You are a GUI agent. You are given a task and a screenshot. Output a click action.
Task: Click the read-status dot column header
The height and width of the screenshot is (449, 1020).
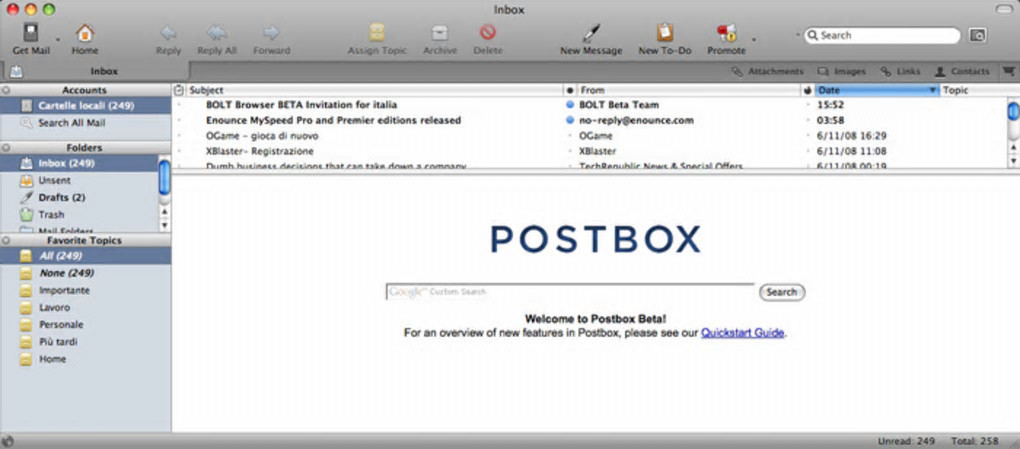[x=570, y=90]
